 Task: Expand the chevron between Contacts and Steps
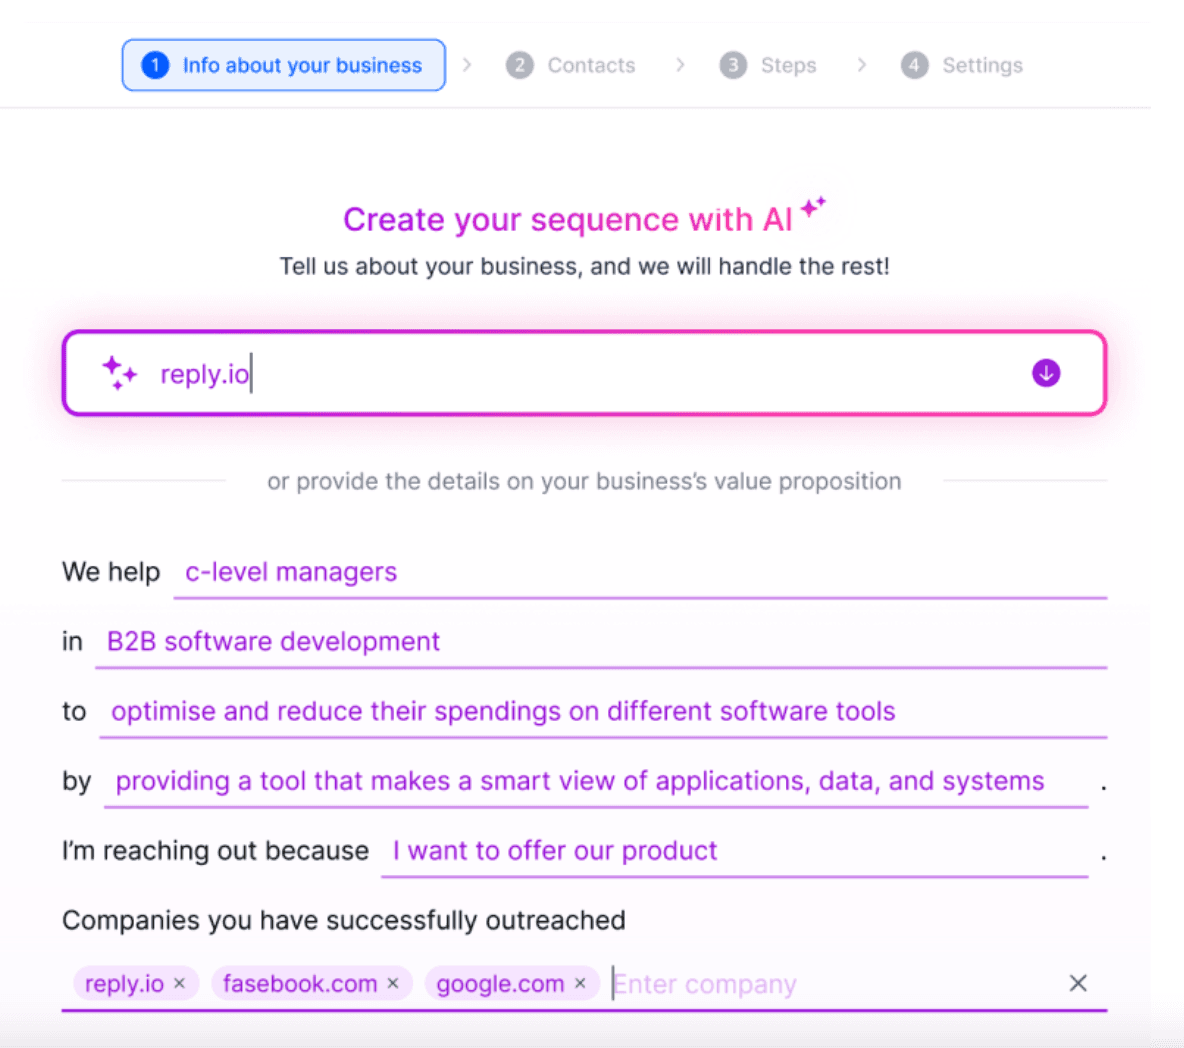[680, 63]
